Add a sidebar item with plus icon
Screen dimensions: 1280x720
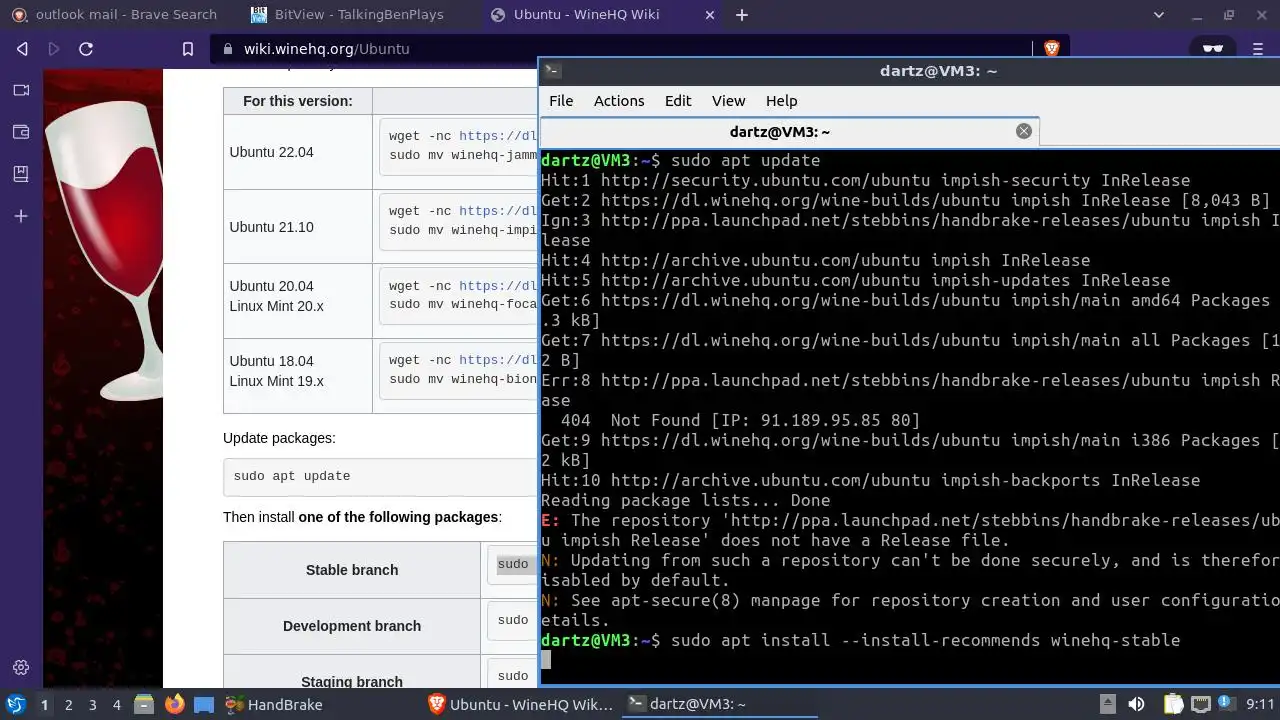[x=21, y=216]
